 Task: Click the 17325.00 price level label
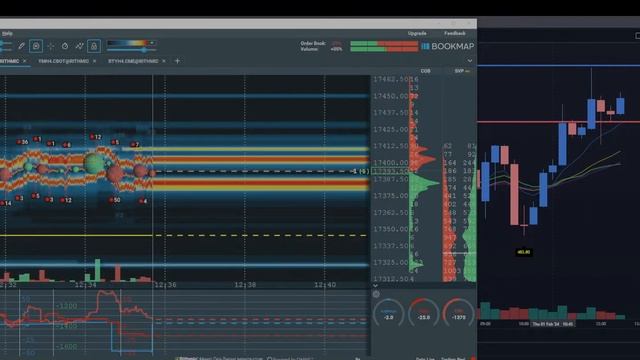391,262
